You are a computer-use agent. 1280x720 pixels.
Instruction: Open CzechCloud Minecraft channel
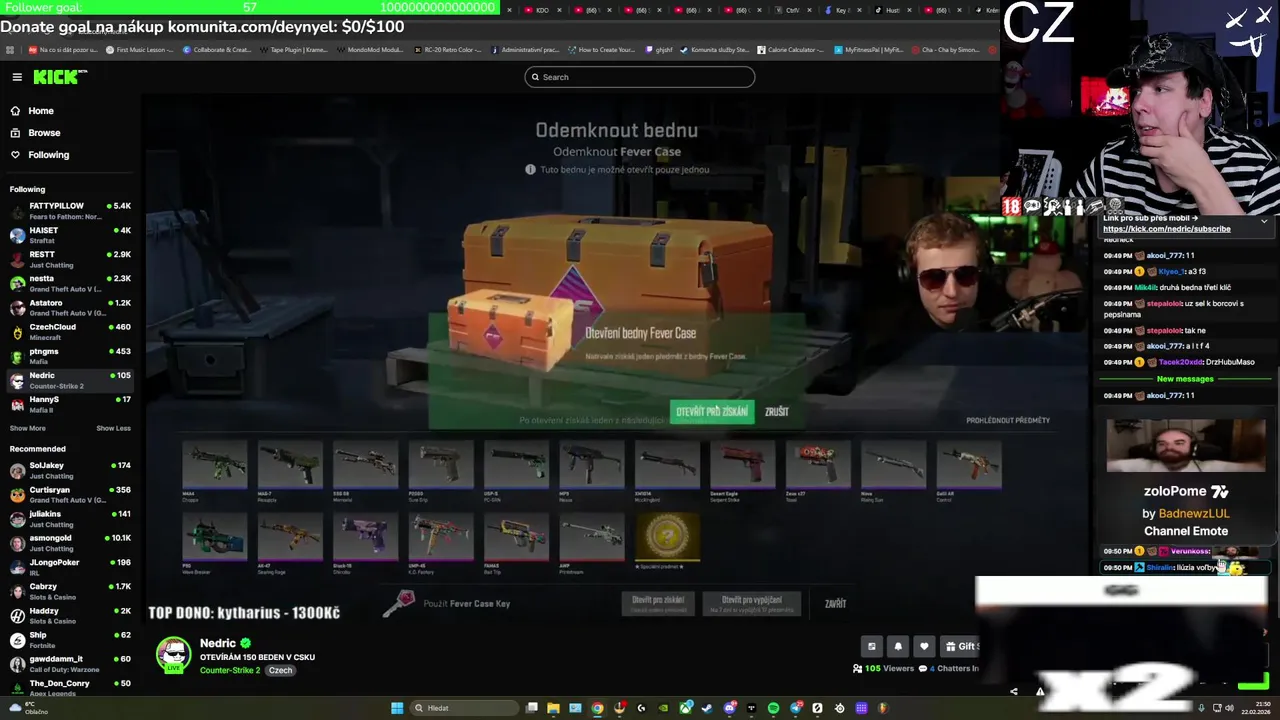[x=70, y=332]
